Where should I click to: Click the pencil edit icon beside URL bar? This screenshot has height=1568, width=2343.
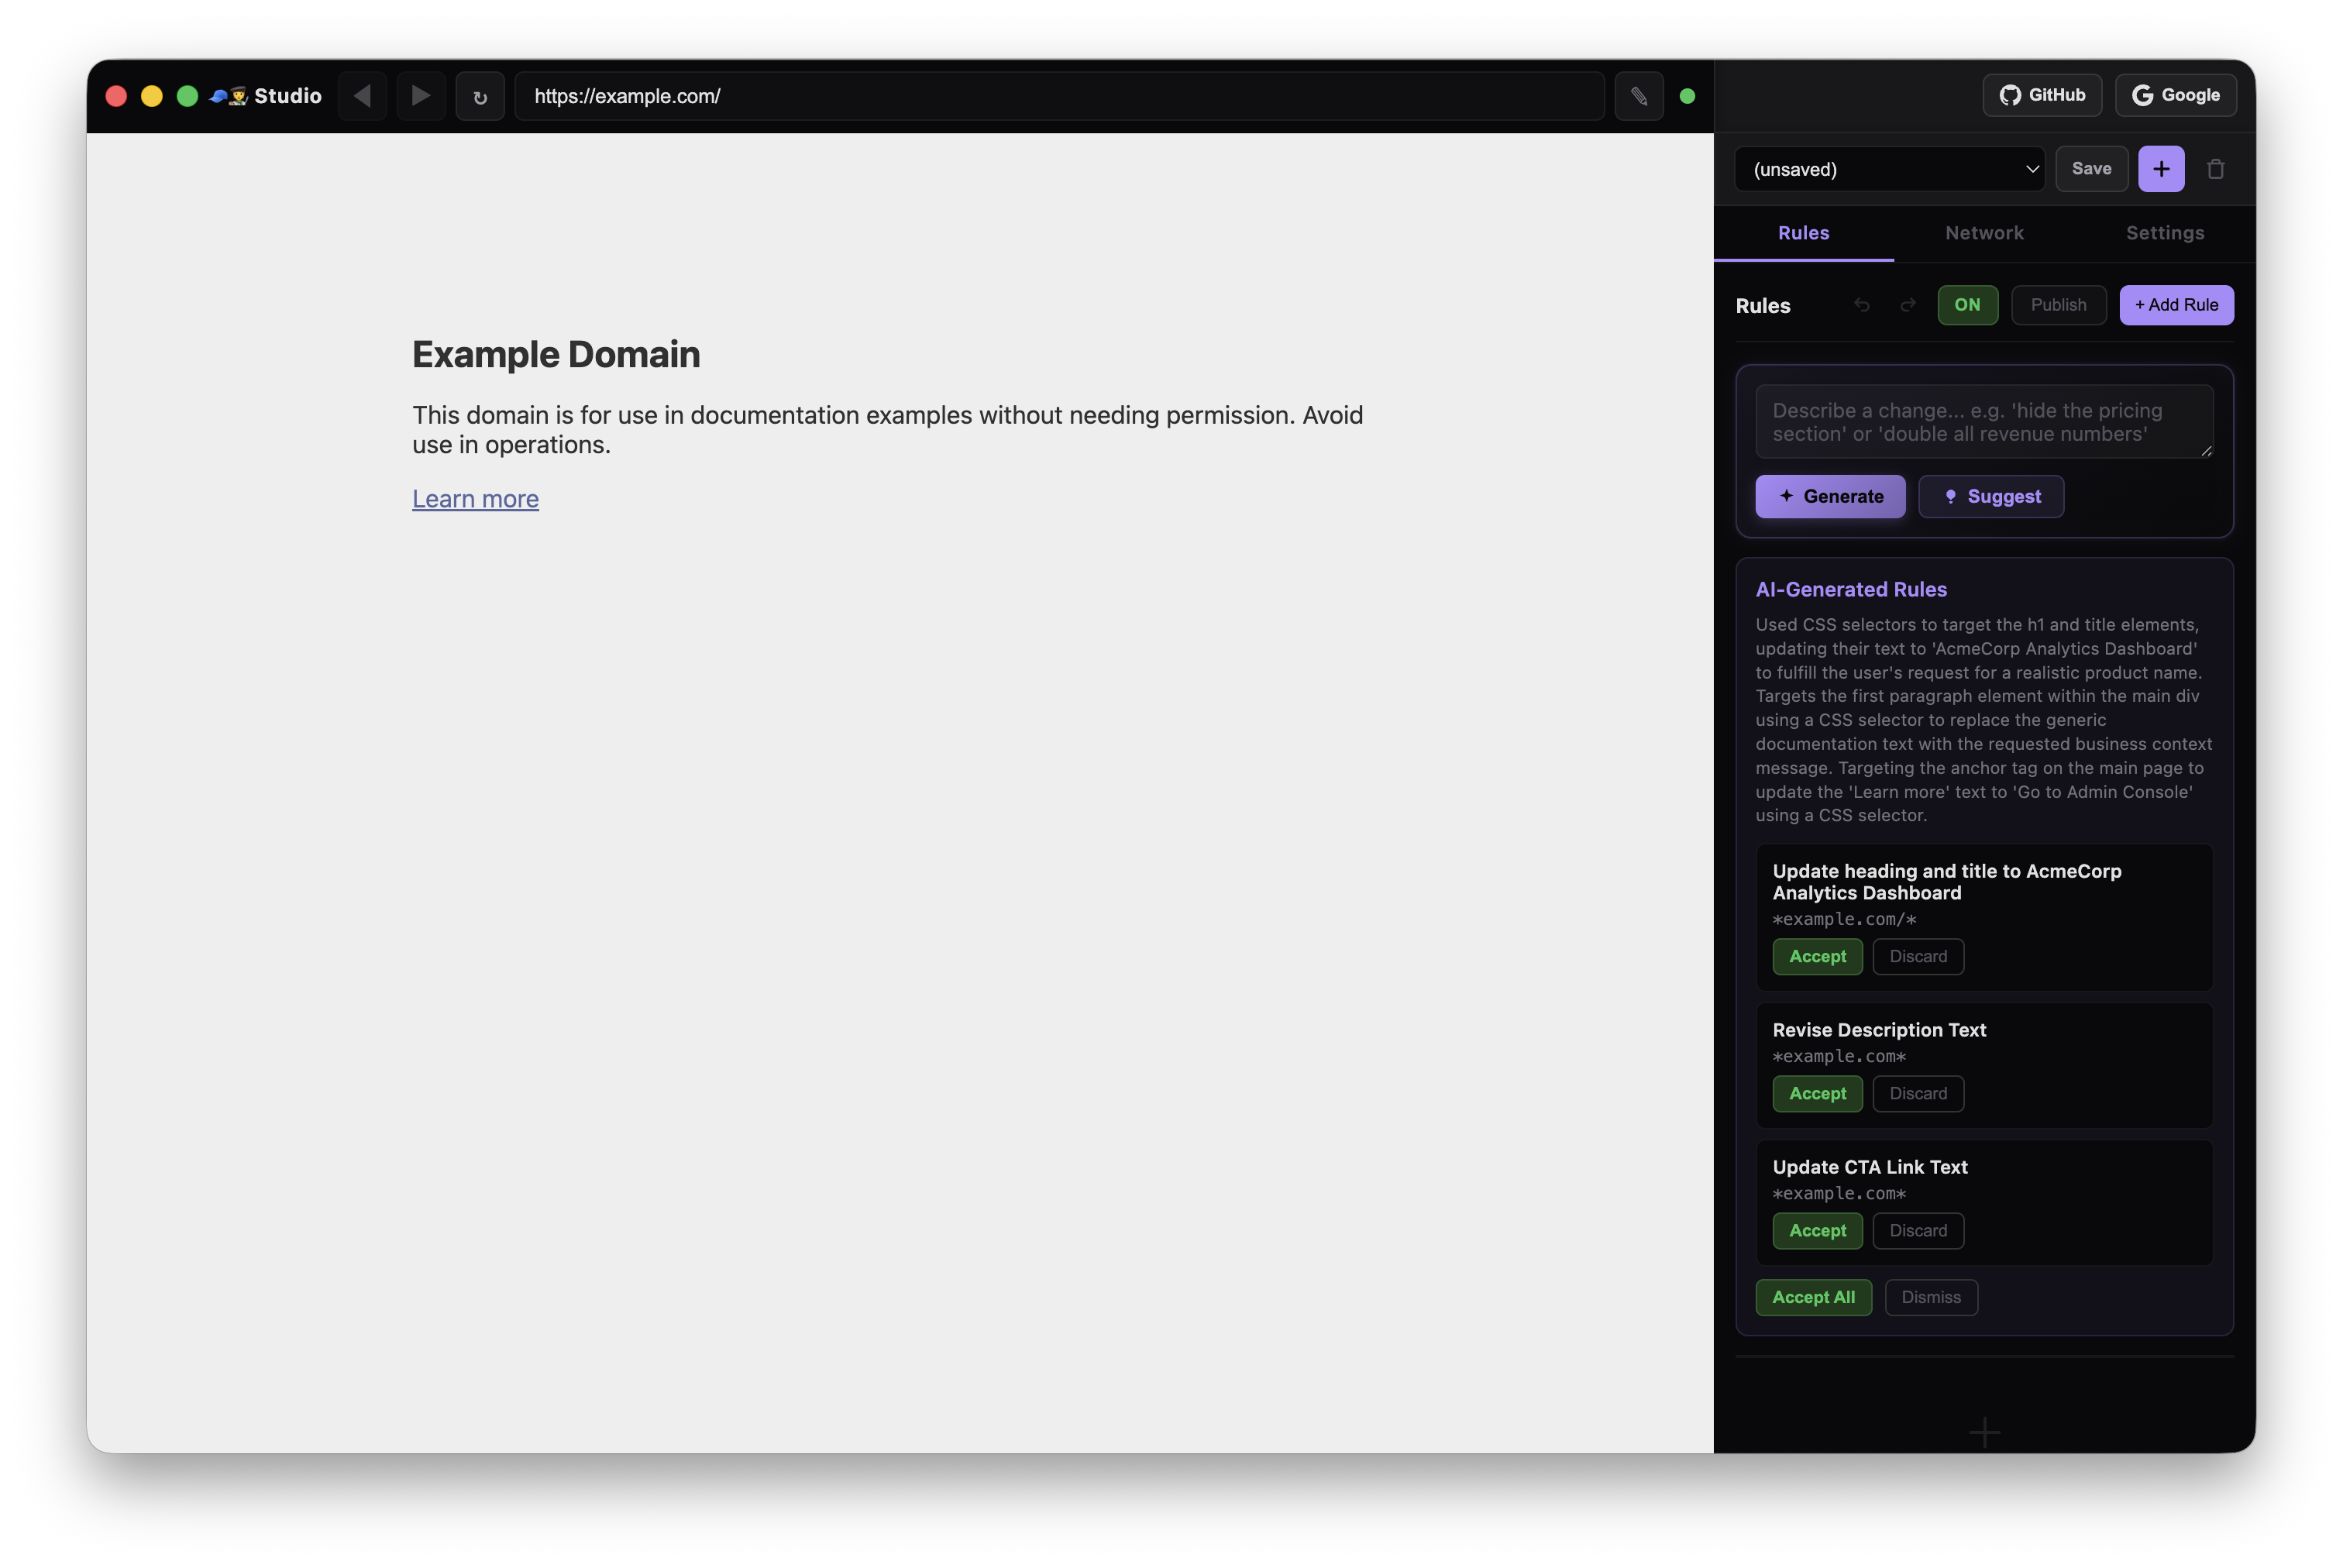(x=1638, y=96)
